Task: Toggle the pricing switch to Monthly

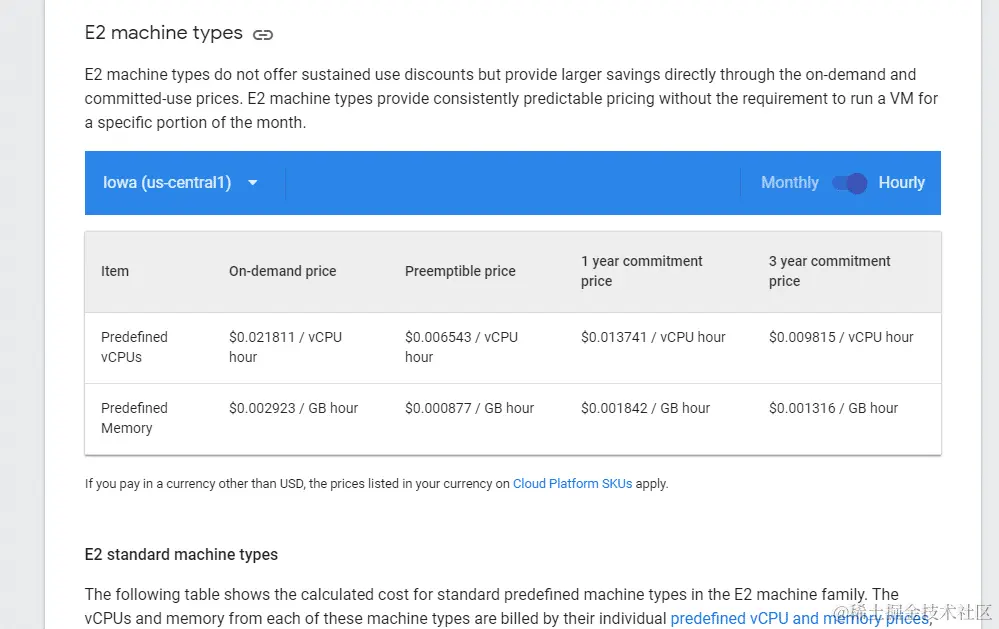Action: pyautogui.click(x=848, y=183)
